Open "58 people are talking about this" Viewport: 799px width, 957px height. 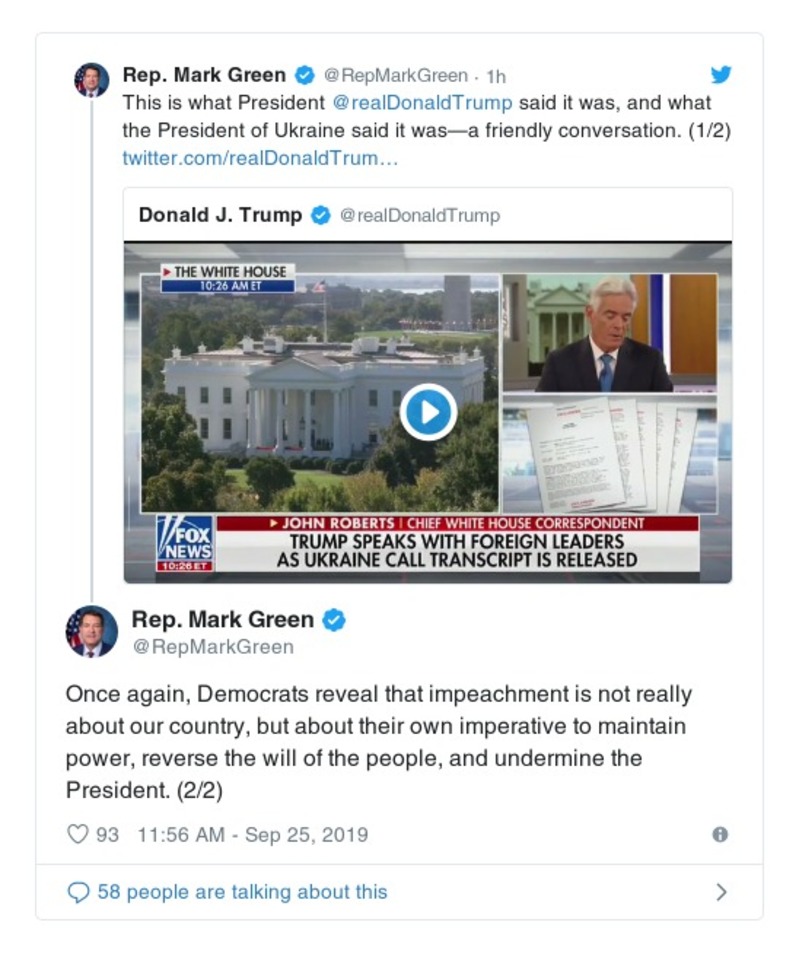[x=242, y=892]
